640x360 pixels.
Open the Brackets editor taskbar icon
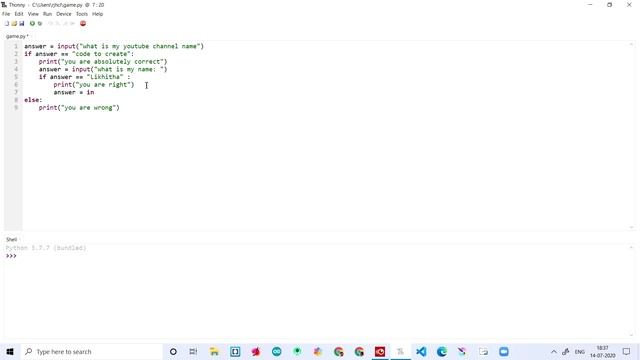pos(235,351)
